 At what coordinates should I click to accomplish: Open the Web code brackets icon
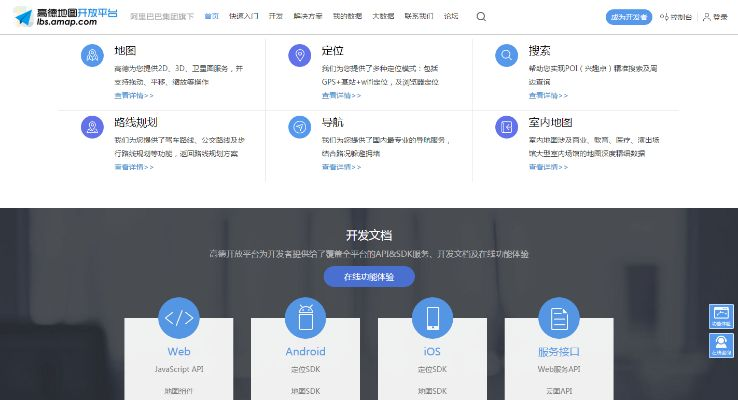179,318
